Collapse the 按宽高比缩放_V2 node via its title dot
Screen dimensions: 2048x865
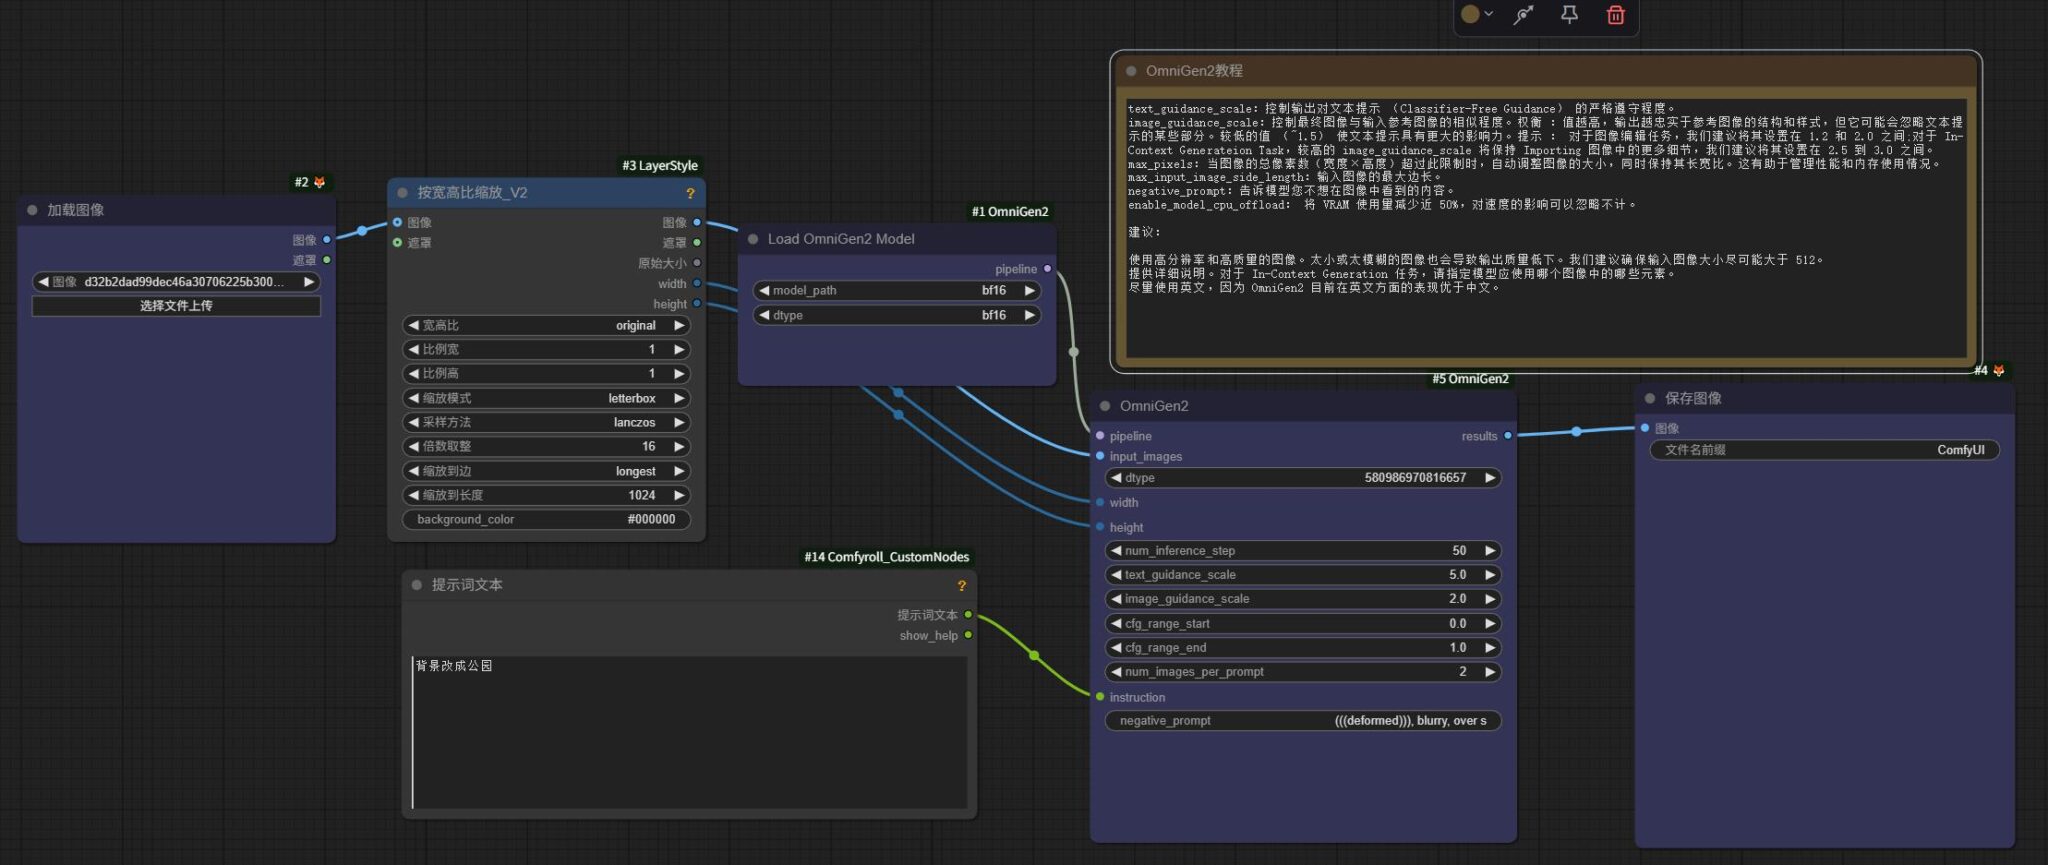tap(402, 193)
